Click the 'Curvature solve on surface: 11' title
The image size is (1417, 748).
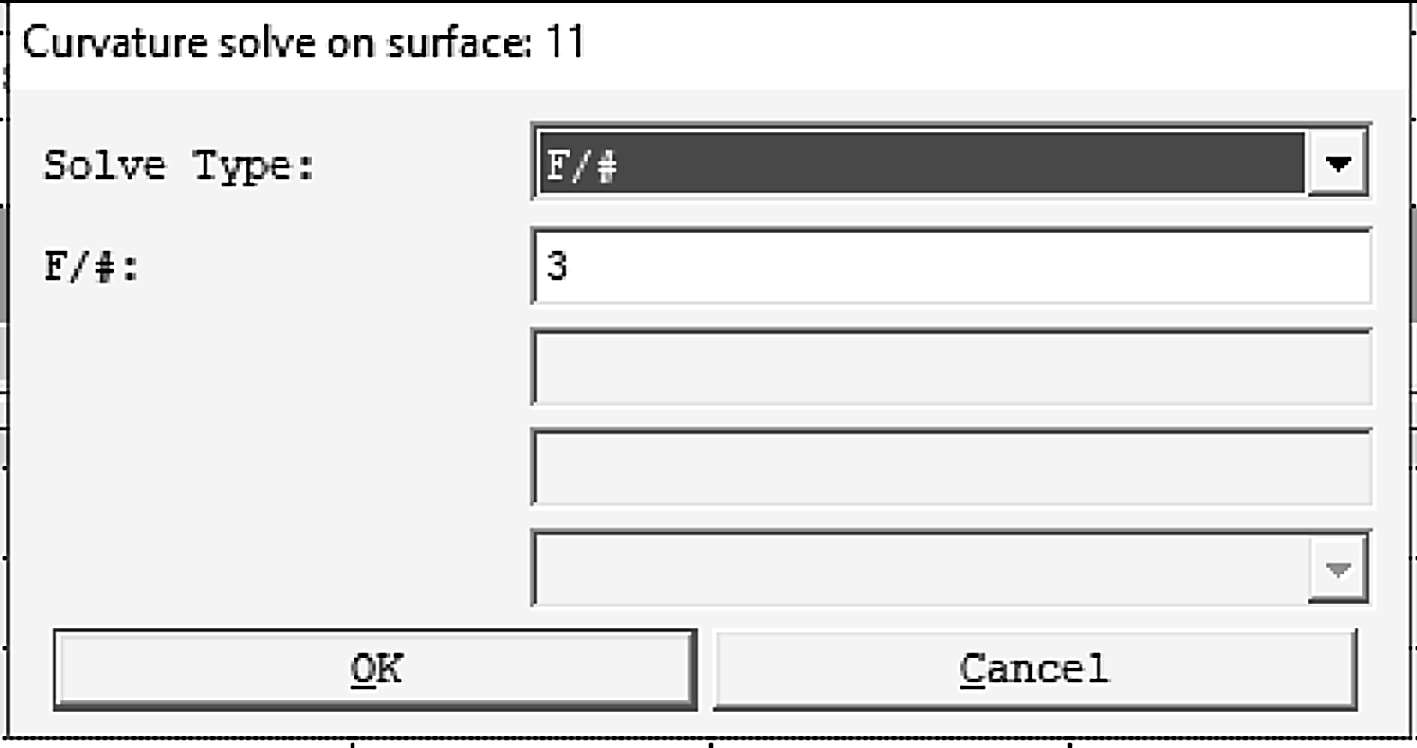point(303,44)
